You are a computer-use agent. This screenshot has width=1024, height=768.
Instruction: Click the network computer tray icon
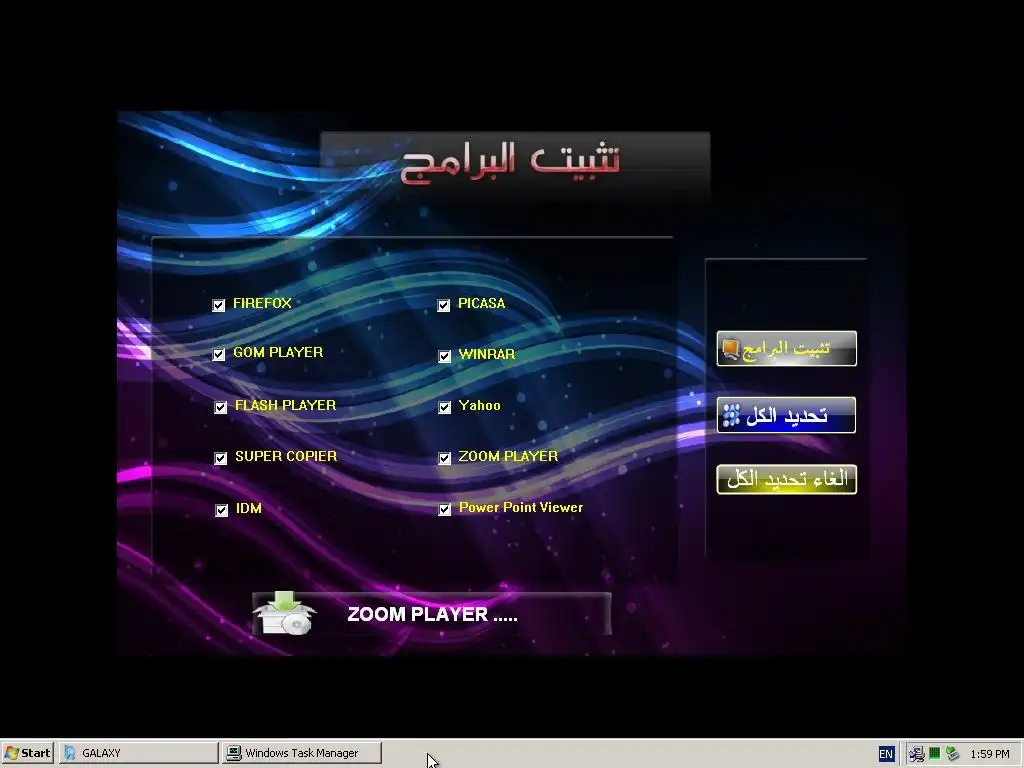pos(916,754)
